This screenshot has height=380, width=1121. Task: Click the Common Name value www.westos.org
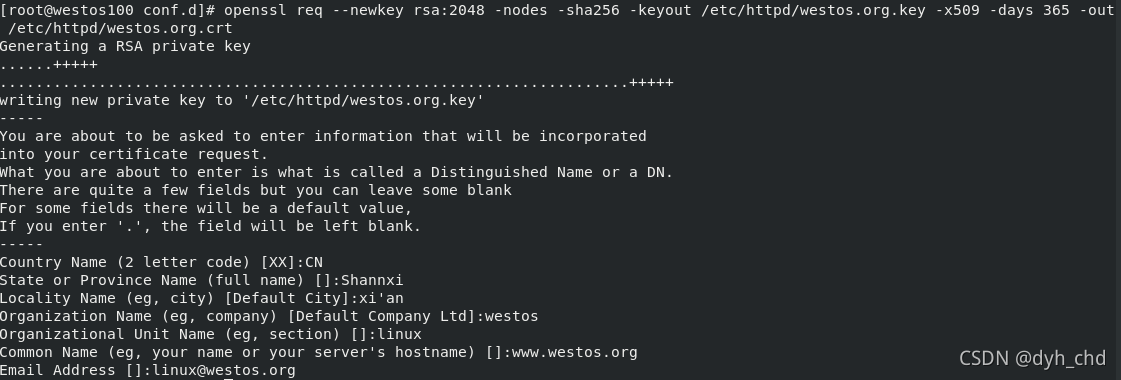pos(574,352)
